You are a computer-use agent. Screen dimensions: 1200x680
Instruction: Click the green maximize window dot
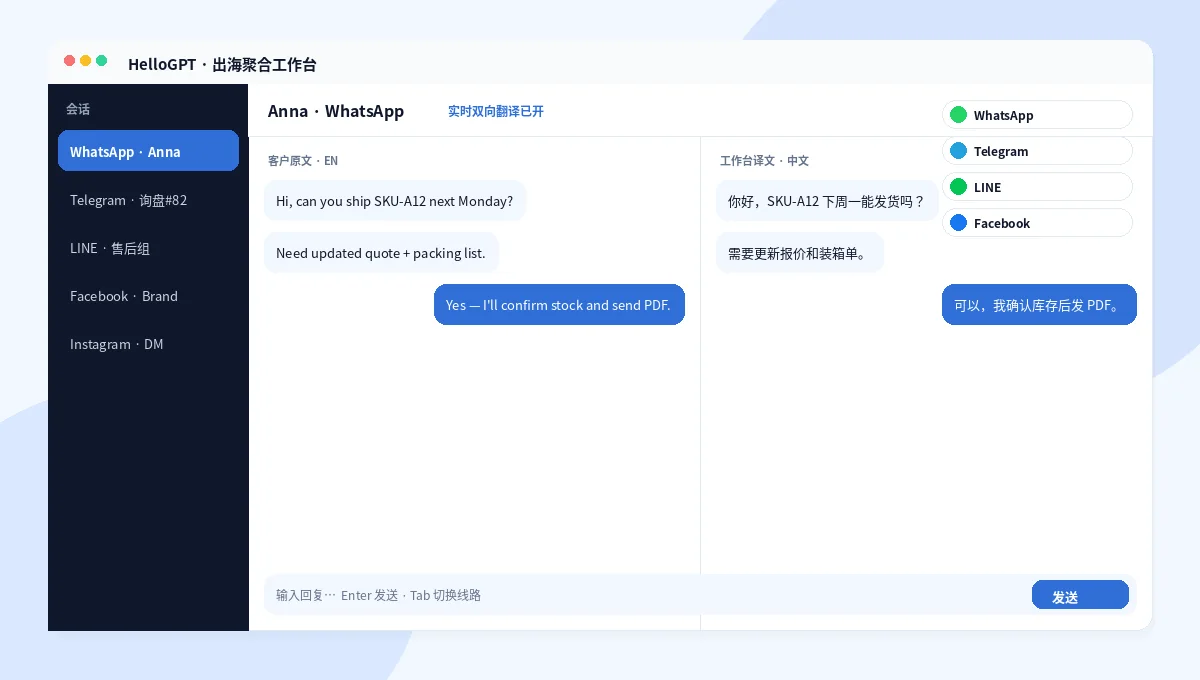[x=101, y=61]
